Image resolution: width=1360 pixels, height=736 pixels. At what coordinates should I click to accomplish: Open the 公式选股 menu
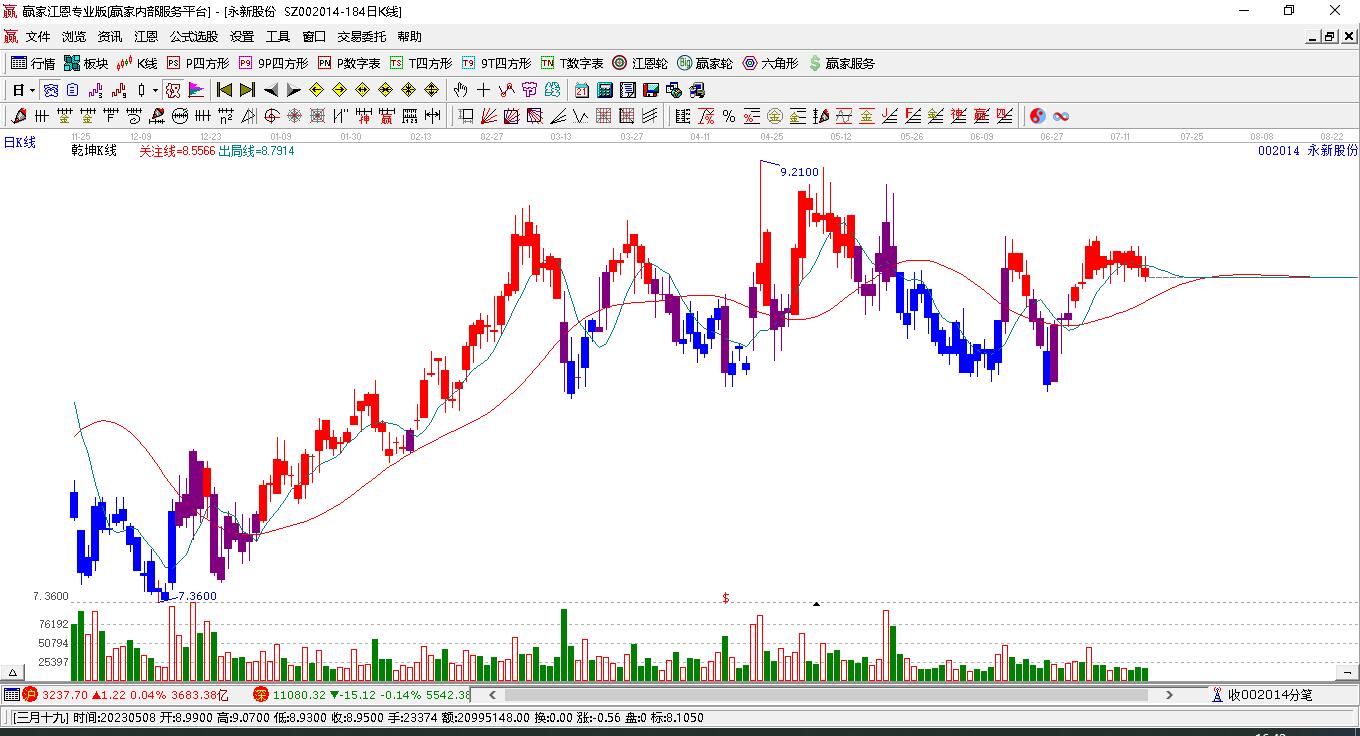pyautogui.click(x=194, y=37)
